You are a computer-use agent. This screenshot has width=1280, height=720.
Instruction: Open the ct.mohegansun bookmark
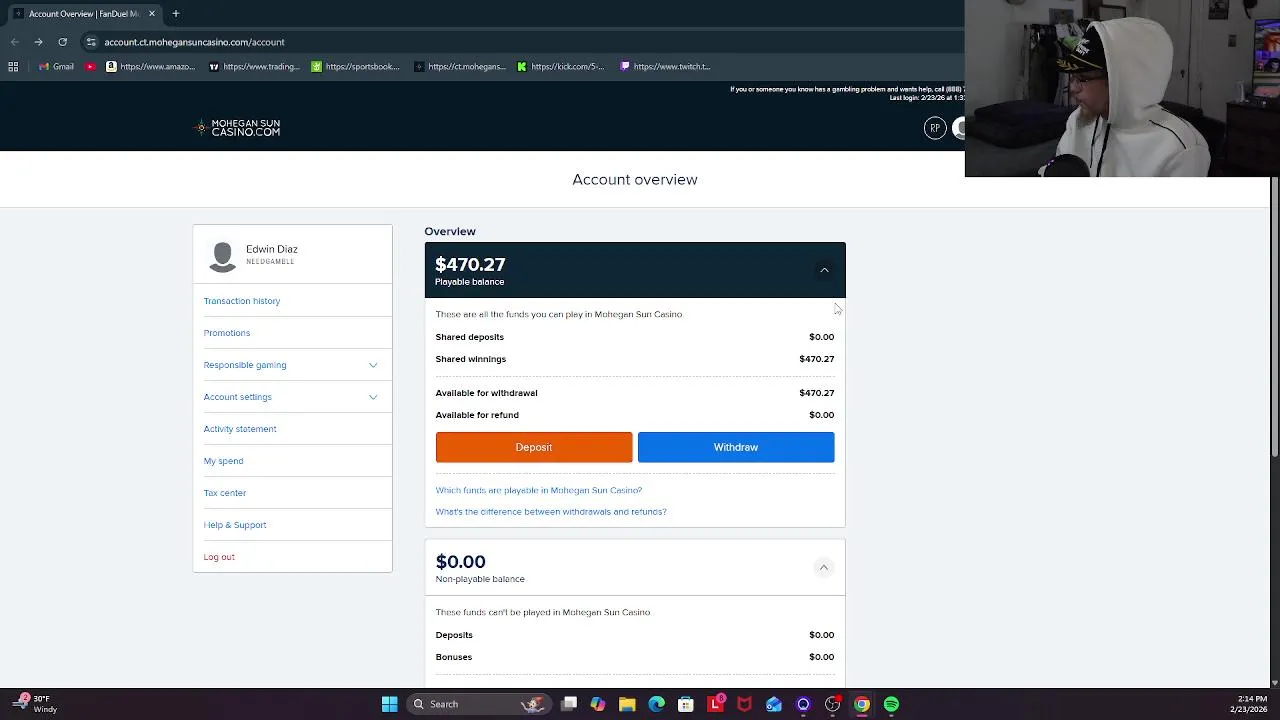[x=459, y=67]
